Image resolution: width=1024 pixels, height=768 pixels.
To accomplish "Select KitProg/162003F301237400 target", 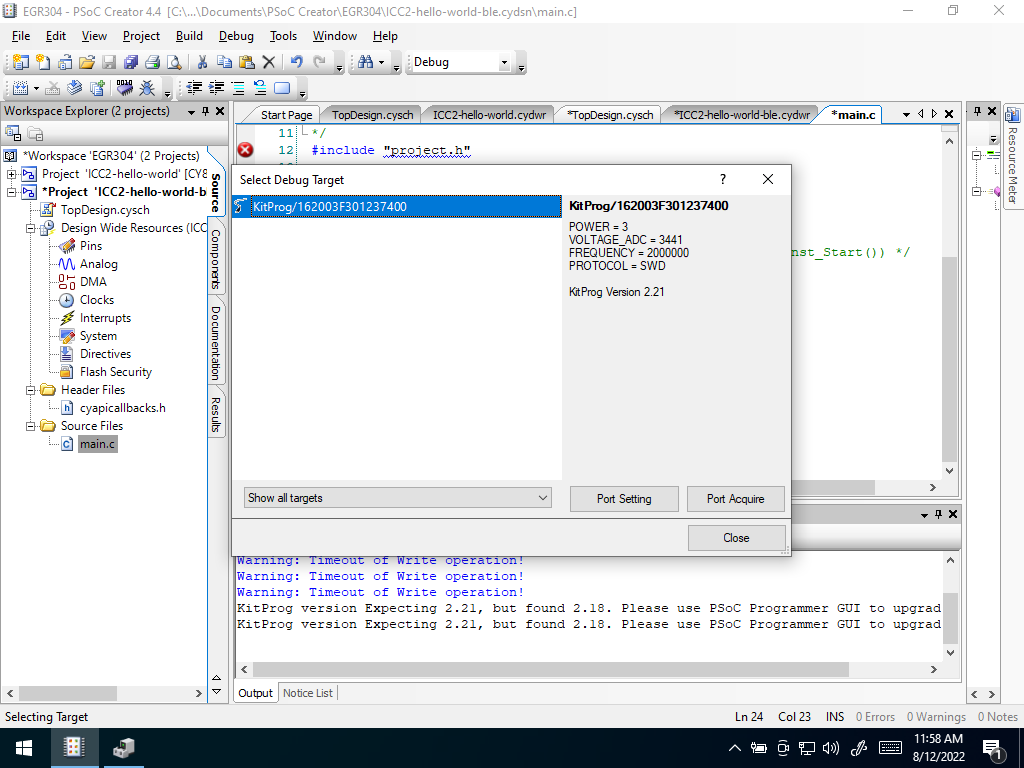I will pyautogui.click(x=396, y=206).
